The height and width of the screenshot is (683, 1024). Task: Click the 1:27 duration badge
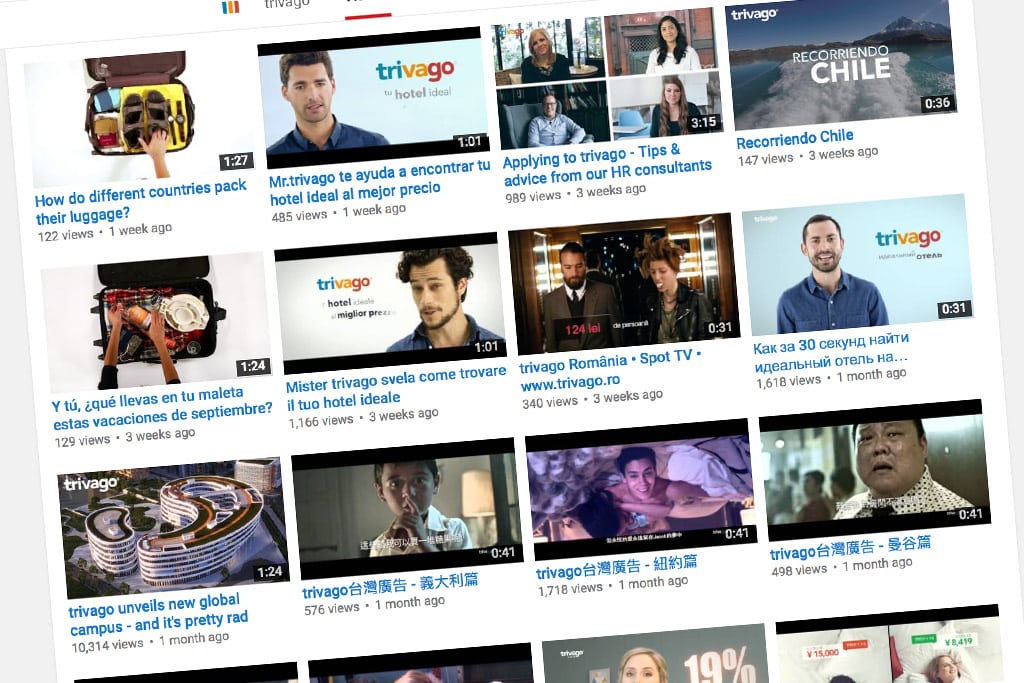point(236,161)
